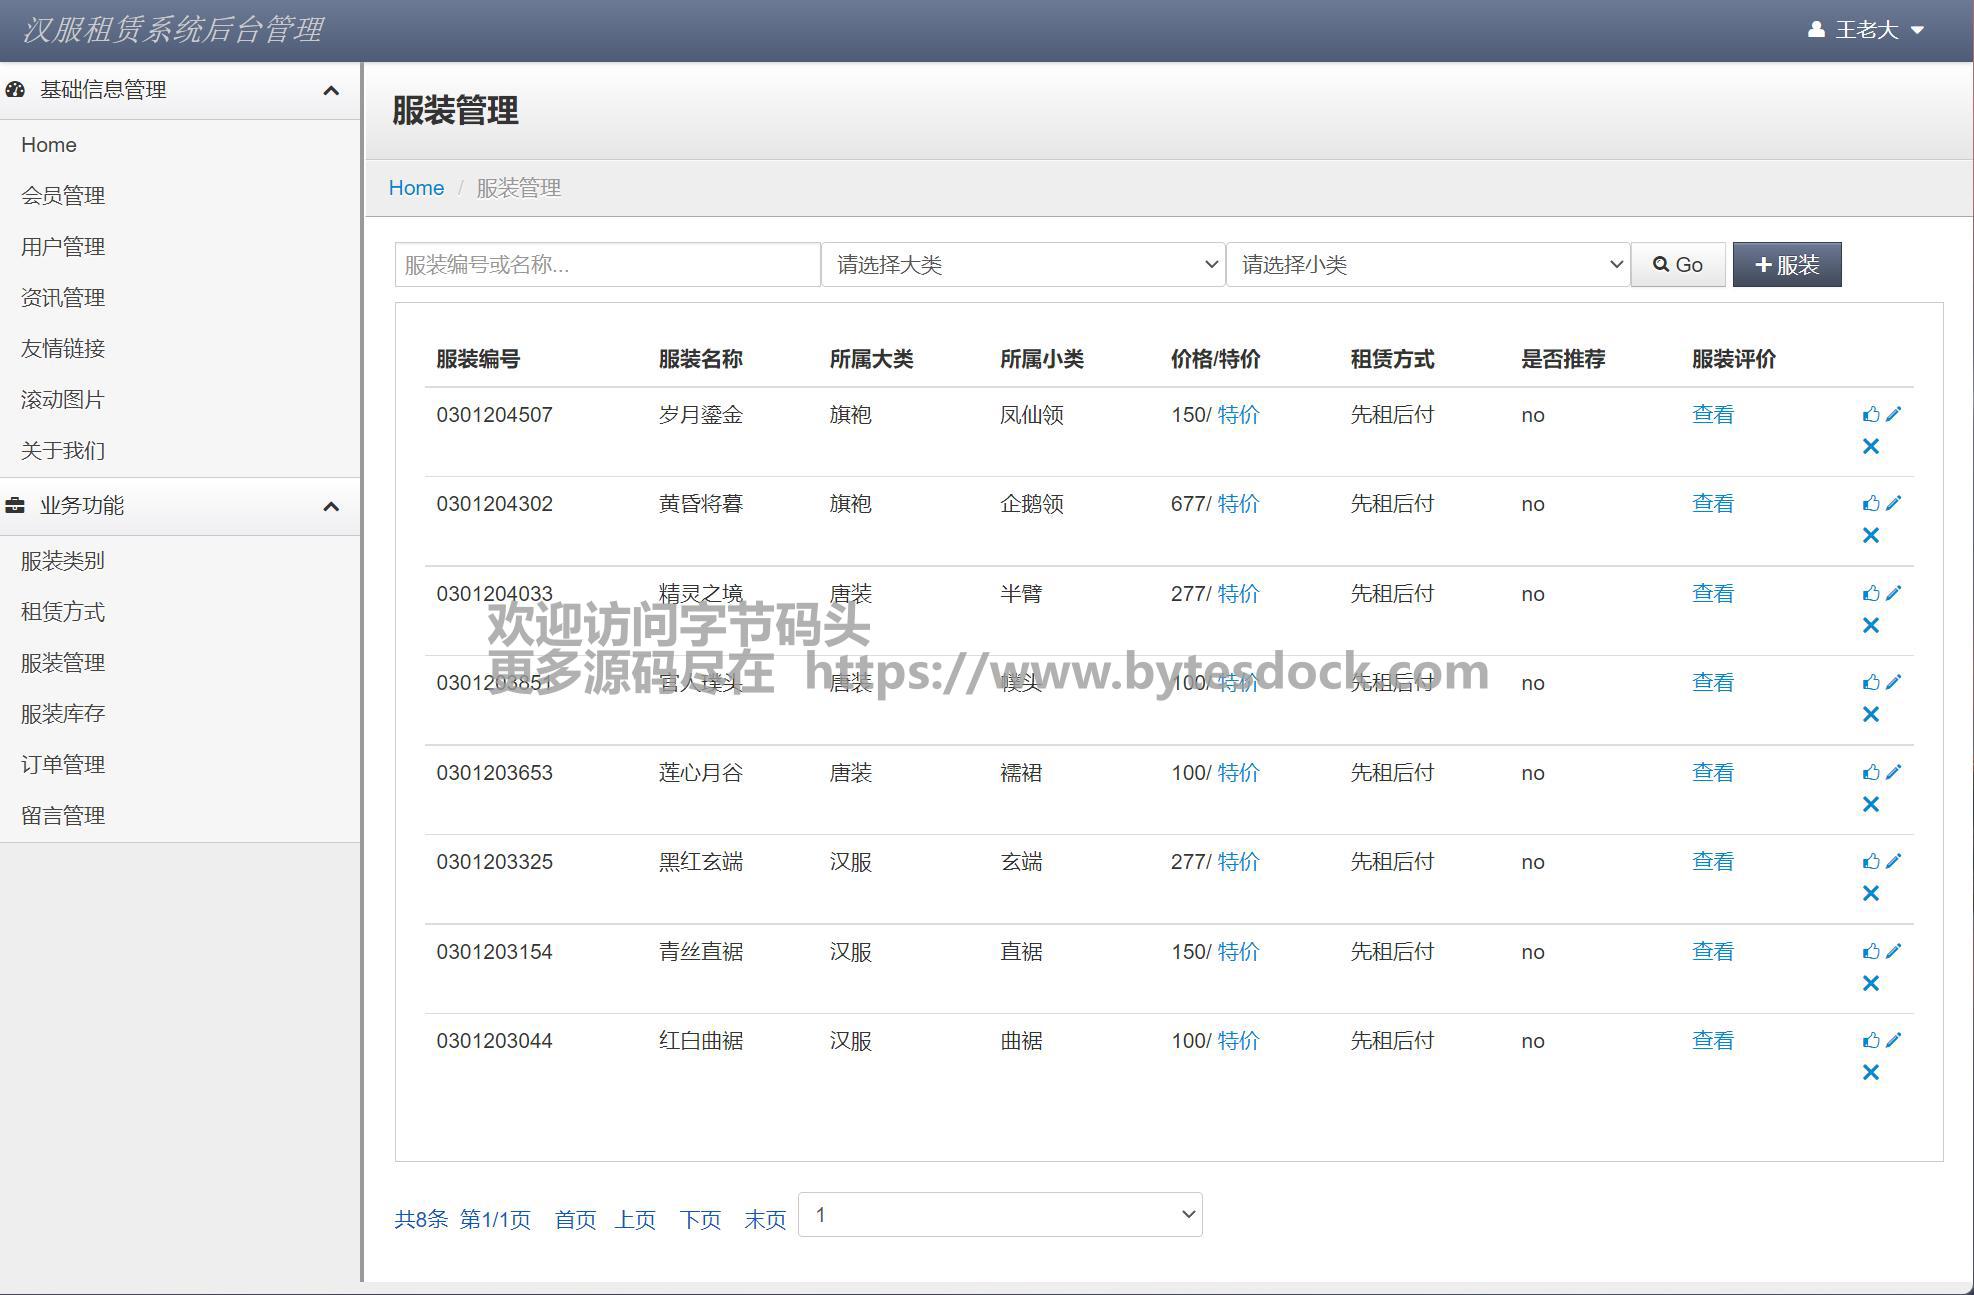This screenshot has height=1295, width=1974.
Task: Click 查看 link for 黄昏将暮 reviews
Action: [x=1712, y=503]
